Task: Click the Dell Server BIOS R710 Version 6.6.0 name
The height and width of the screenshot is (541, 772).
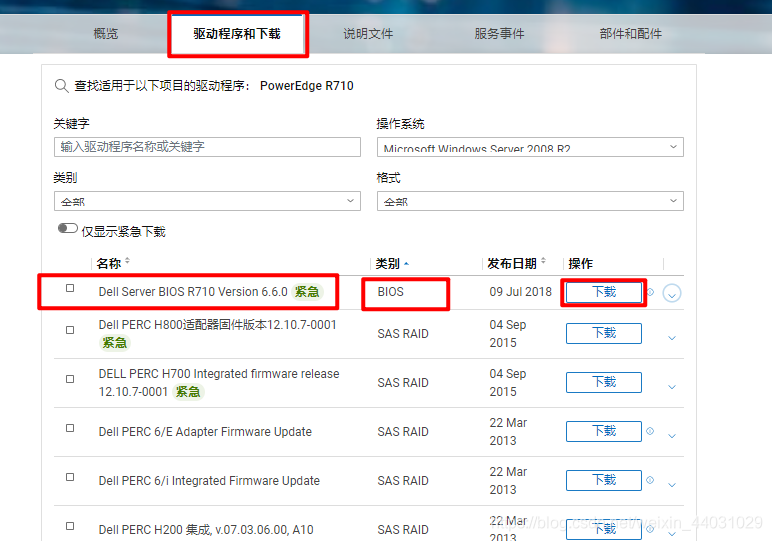Action: coord(193,292)
